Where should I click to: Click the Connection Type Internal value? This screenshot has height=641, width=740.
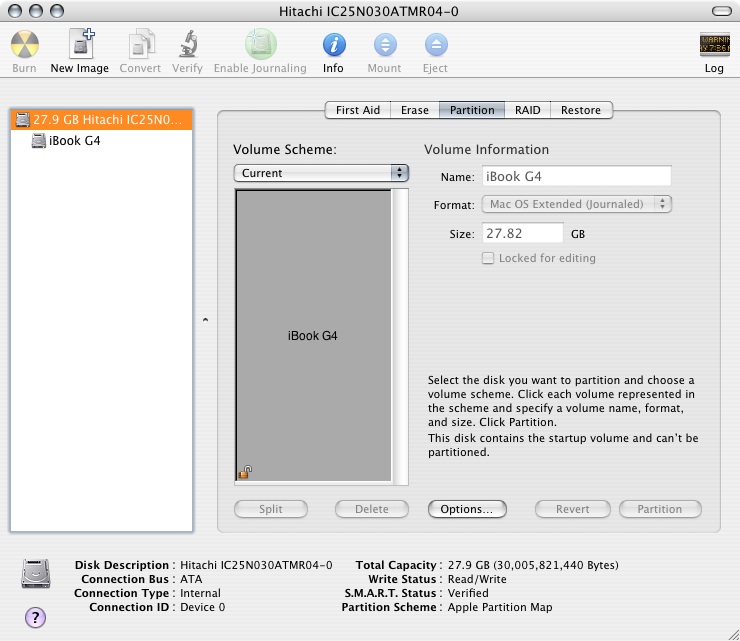point(200,593)
